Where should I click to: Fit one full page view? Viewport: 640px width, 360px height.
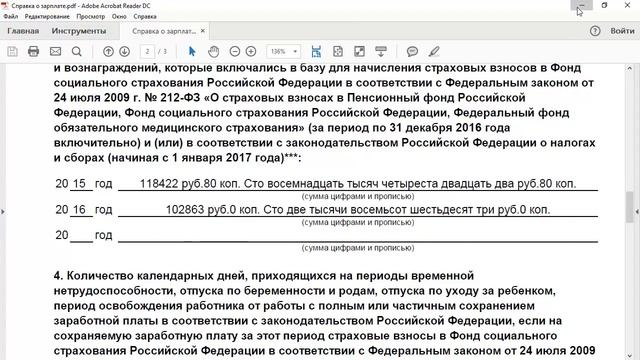tap(338, 51)
